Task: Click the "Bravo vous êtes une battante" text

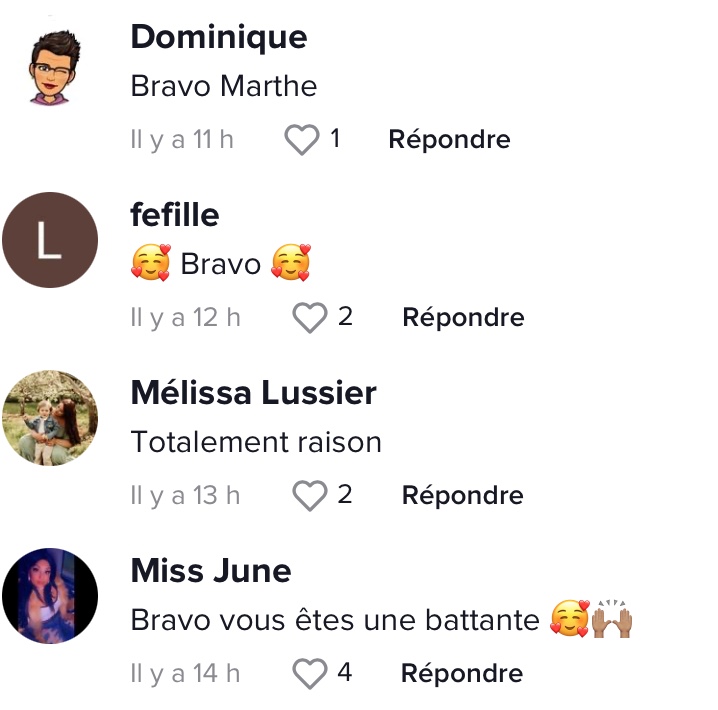Action: [335, 620]
